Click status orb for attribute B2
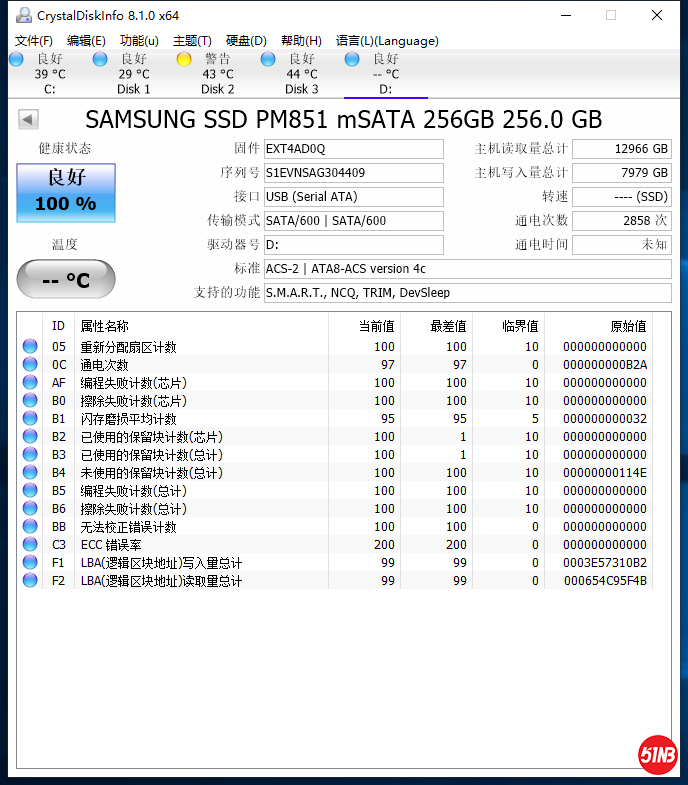688x785 pixels. (x=30, y=436)
